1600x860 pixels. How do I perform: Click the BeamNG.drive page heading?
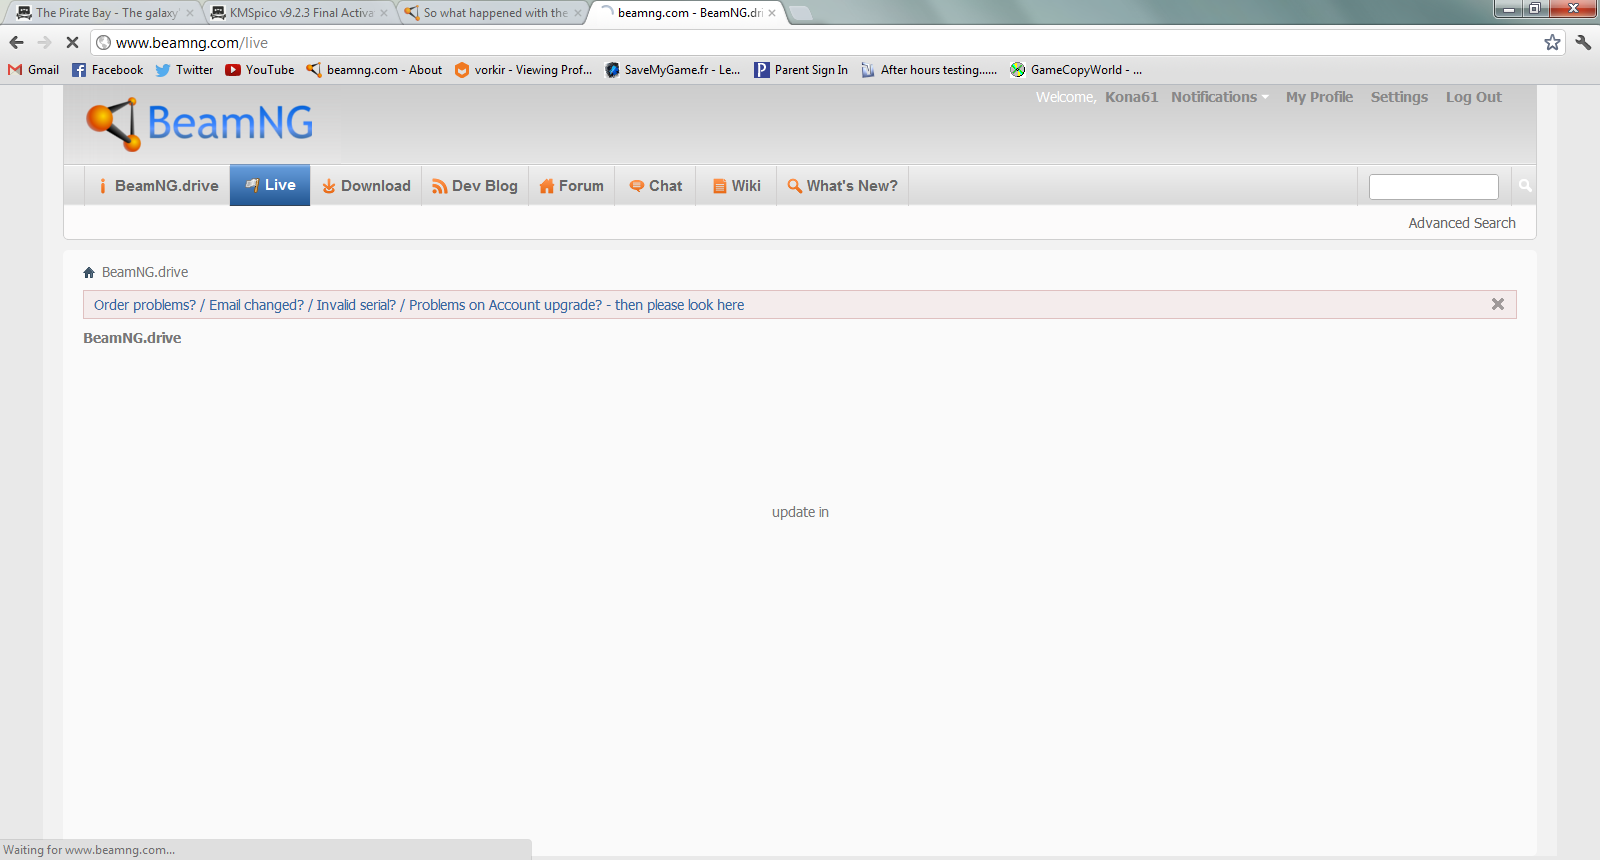(132, 338)
